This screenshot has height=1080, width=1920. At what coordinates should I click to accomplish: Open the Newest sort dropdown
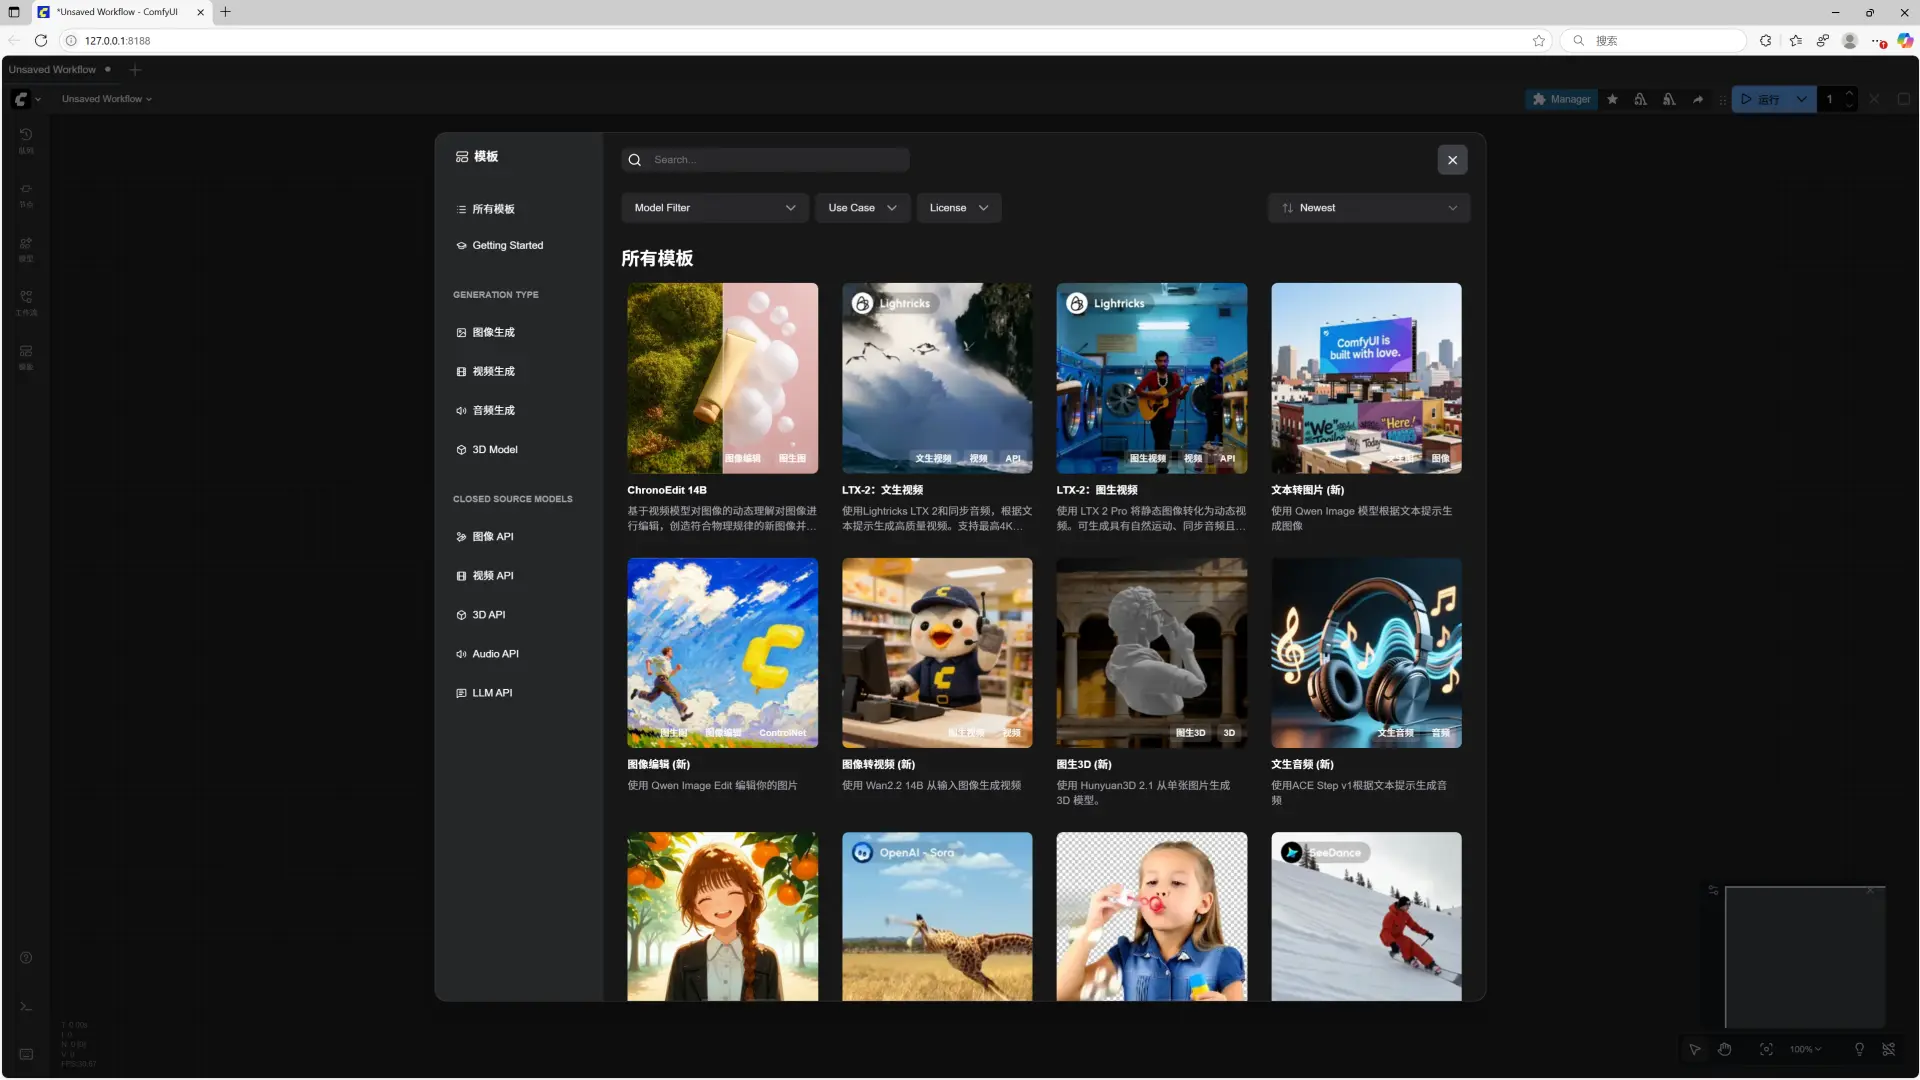1368,208
